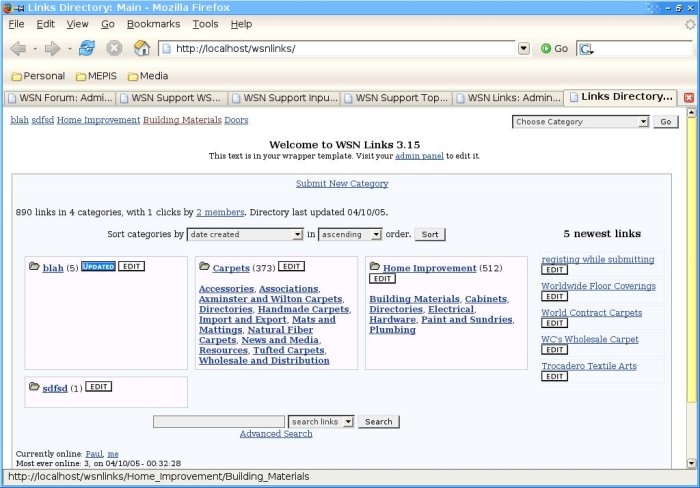Screen dimensions: 700x488
Task: Click the vertical page scrollbar
Action: pyautogui.click(x=690, y=290)
